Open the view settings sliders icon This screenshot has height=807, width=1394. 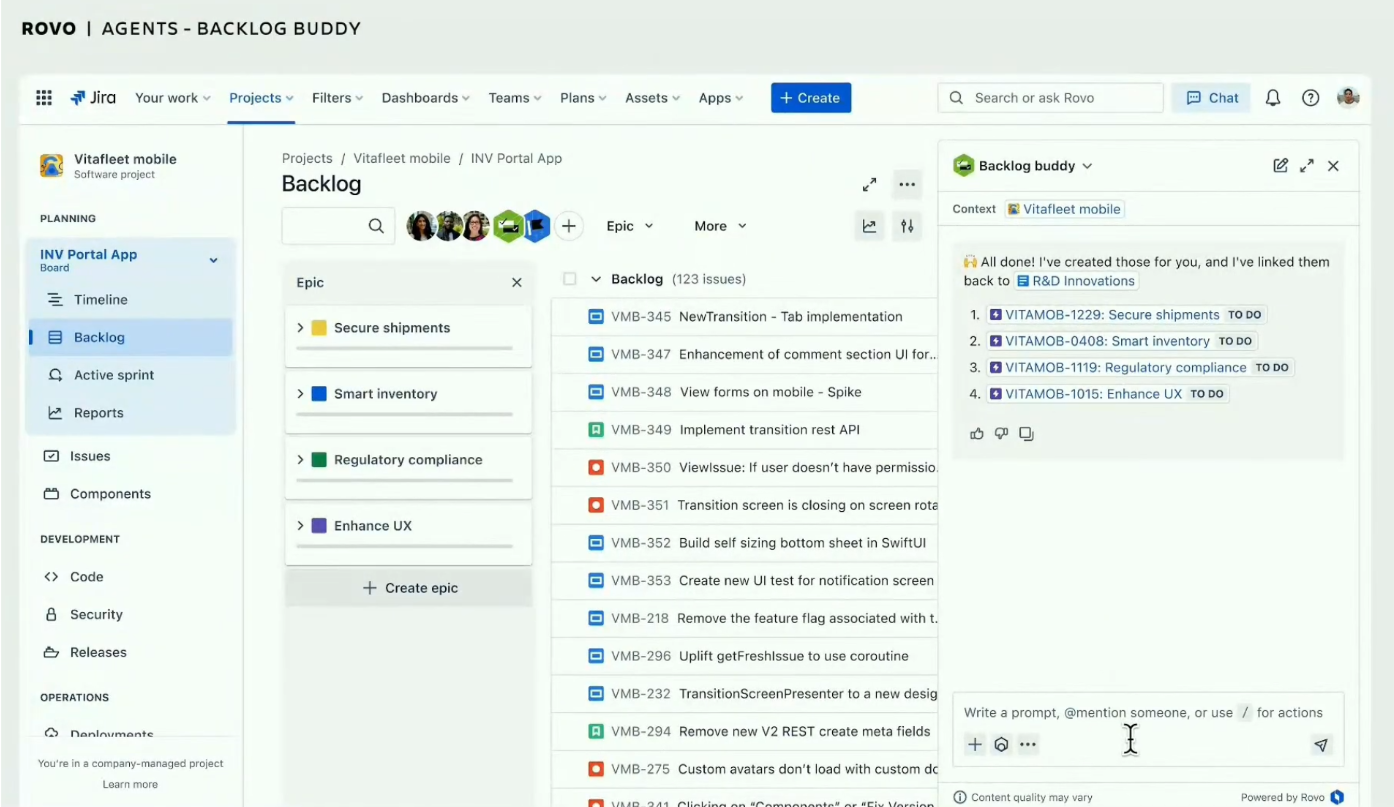point(907,226)
